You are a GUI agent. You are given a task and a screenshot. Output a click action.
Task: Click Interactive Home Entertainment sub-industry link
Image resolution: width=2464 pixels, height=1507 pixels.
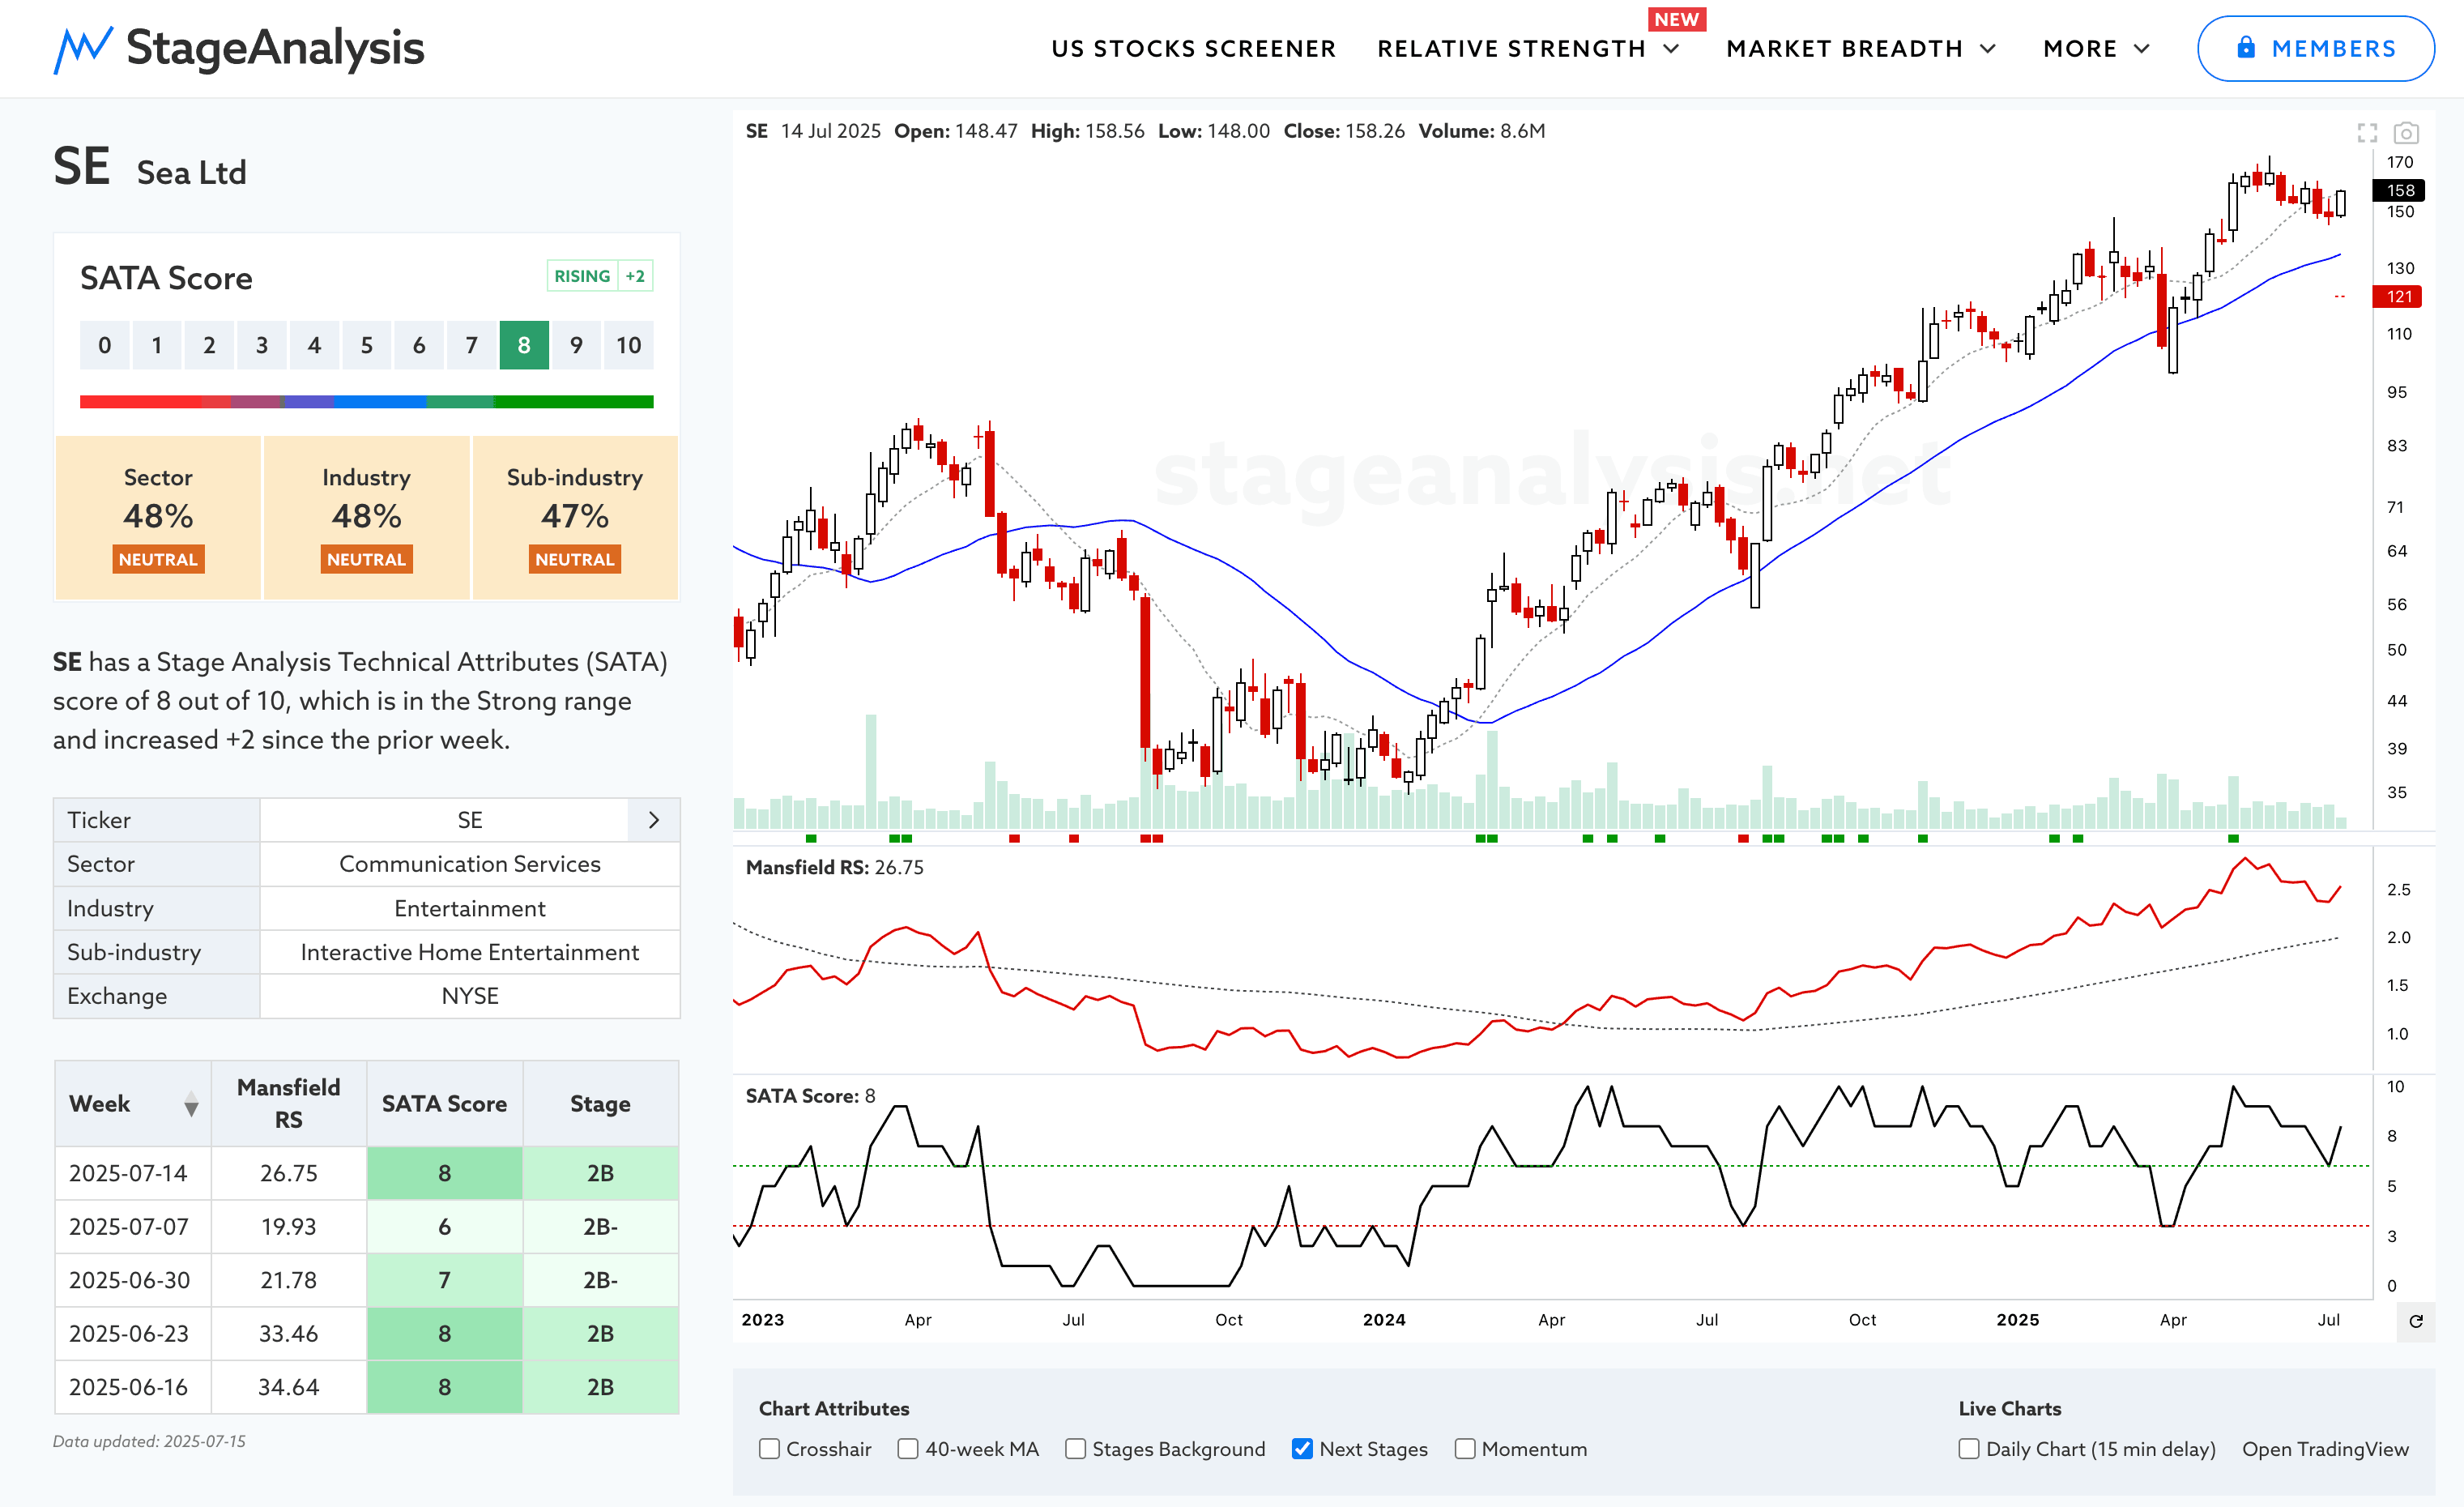(470, 952)
